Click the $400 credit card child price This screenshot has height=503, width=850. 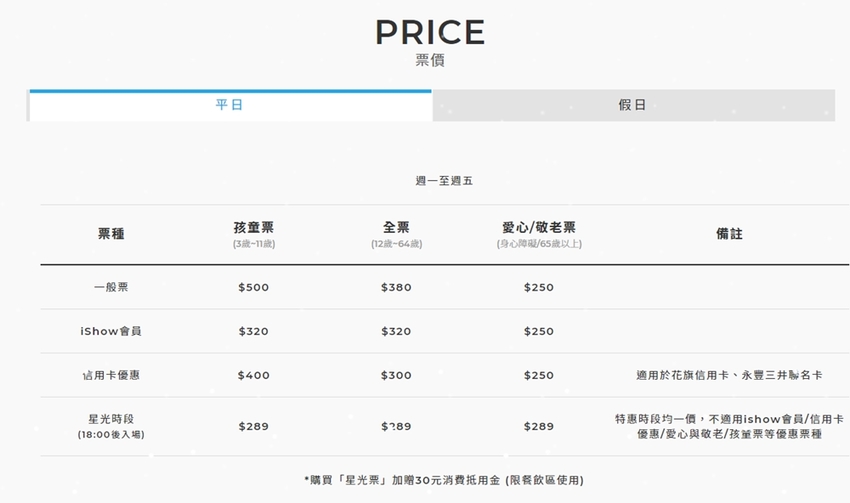click(253, 375)
